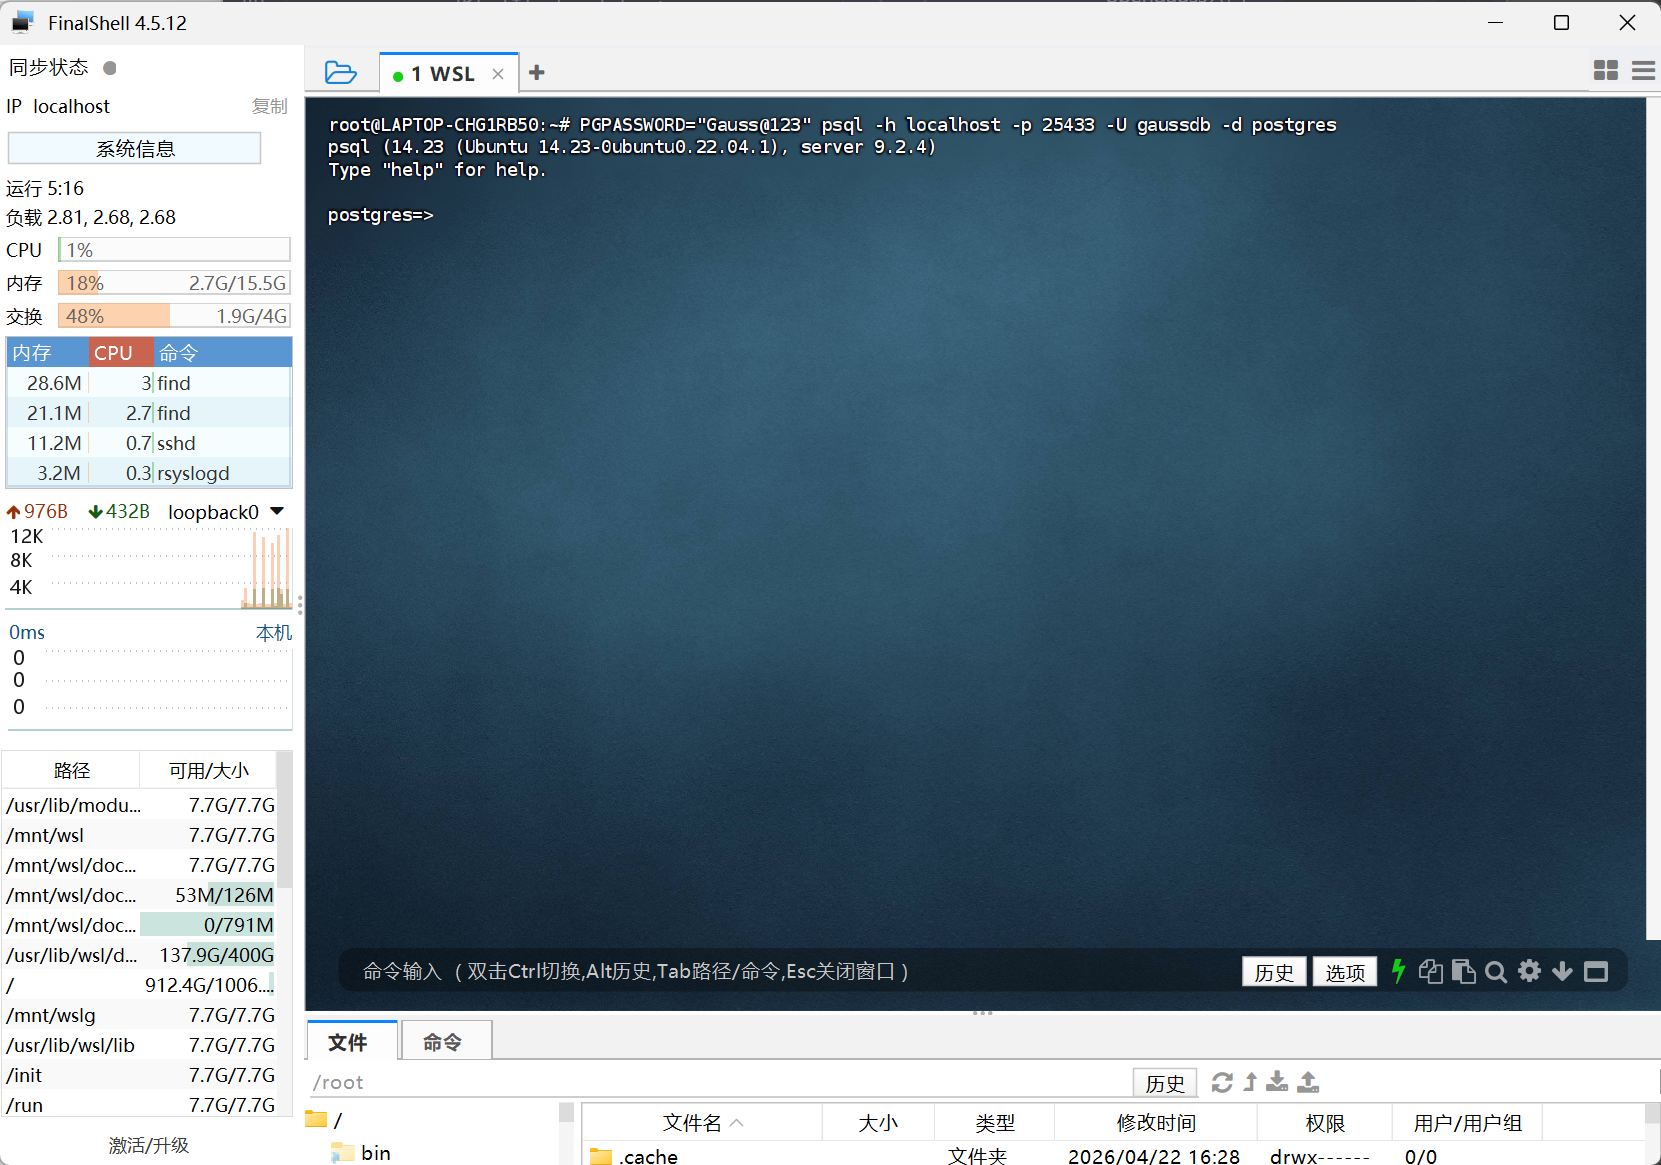1661x1165 pixels.
Task: Click the disk list vertical scrollbar
Action: point(284,820)
